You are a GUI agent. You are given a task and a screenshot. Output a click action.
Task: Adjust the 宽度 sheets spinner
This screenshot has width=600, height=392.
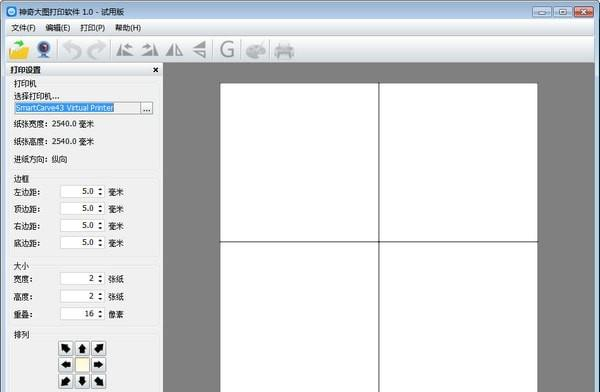coord(100,279)
